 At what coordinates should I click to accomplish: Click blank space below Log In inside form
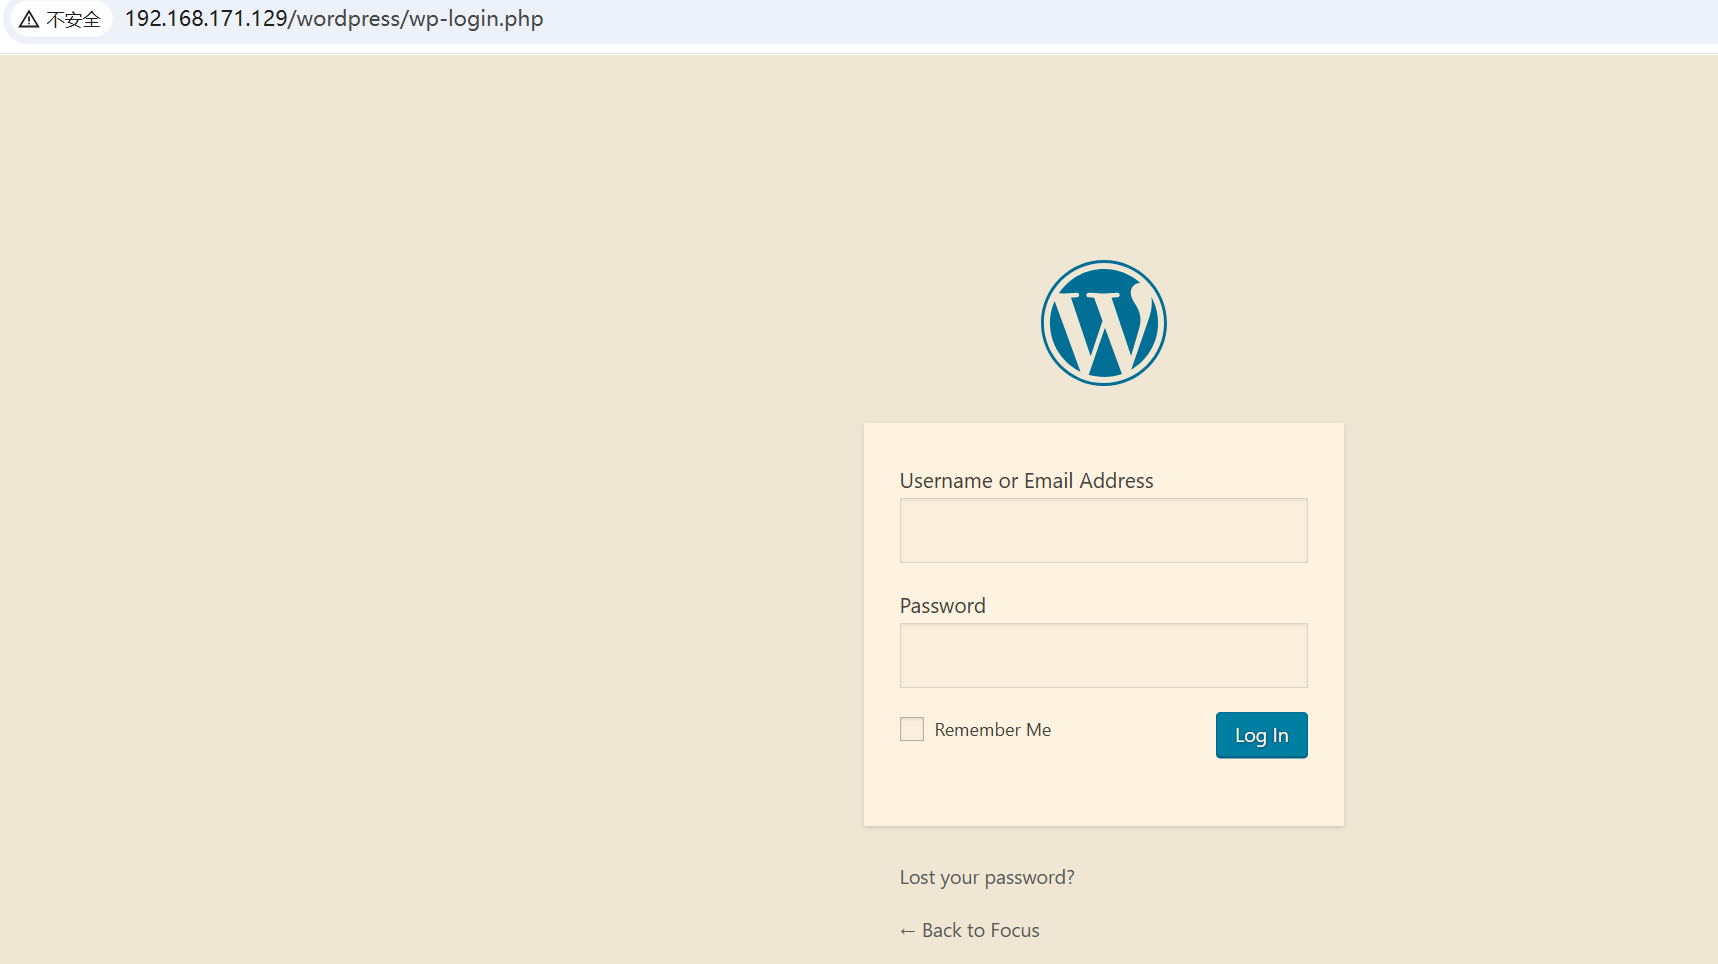1103,795
